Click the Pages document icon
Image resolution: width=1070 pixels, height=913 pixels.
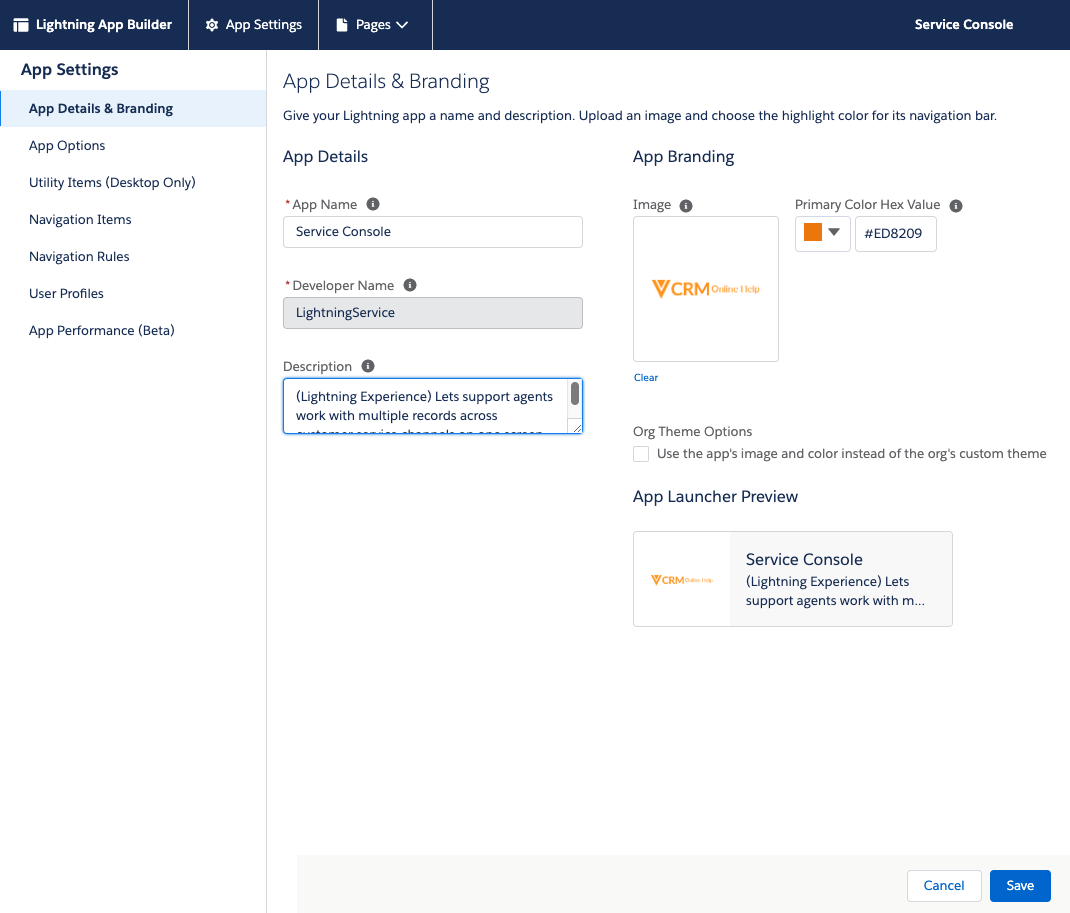(342, 25)
